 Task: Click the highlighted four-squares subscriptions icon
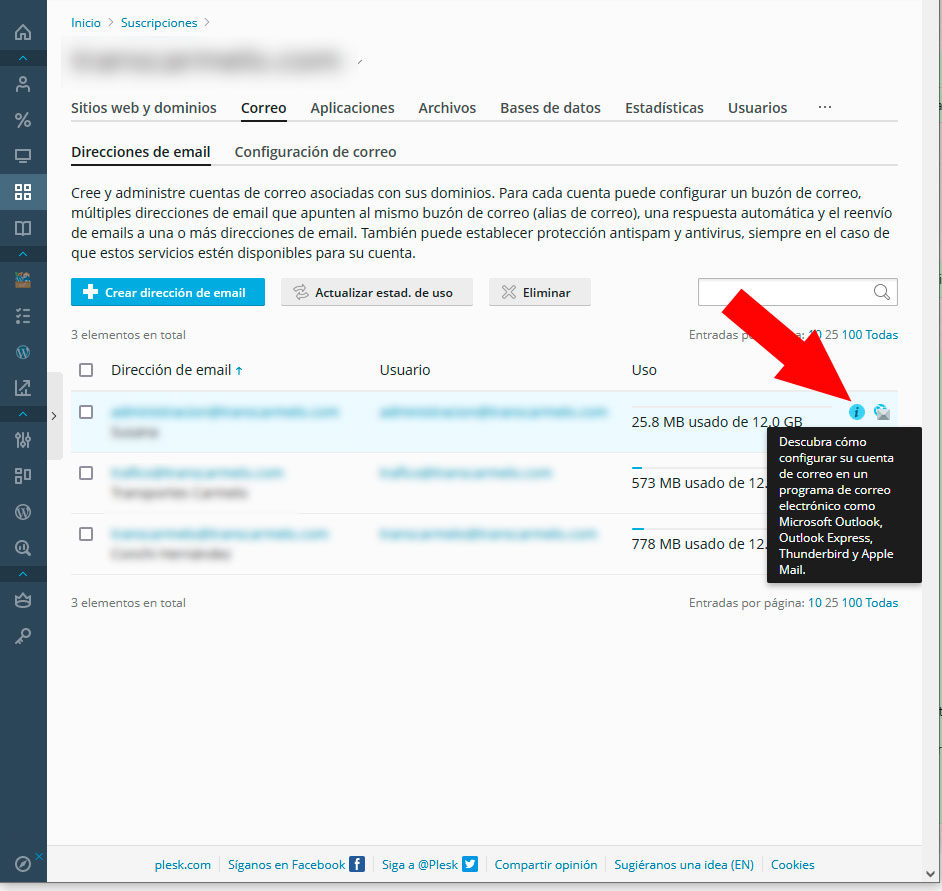(23, 192)
